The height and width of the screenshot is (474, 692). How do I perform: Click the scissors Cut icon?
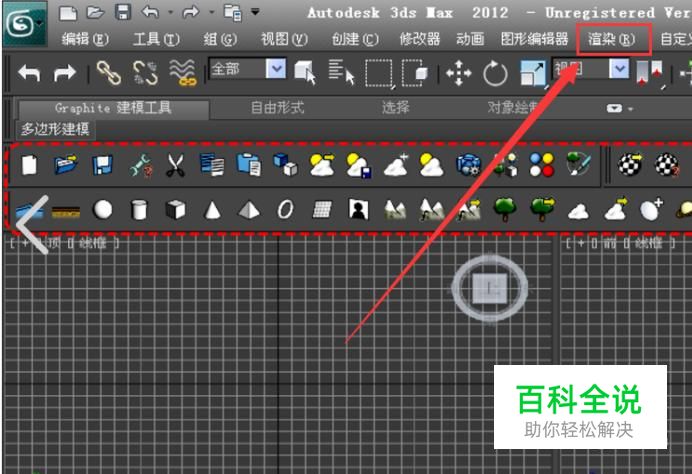click(175, 166)
